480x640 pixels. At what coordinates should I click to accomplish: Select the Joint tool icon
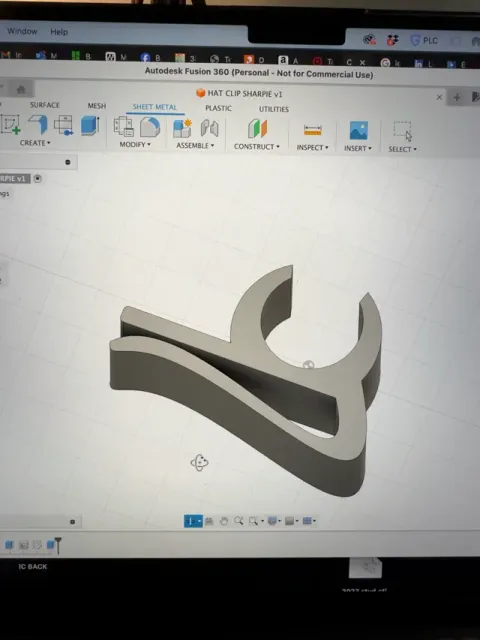pyautogui.click(x=209, y=129)
